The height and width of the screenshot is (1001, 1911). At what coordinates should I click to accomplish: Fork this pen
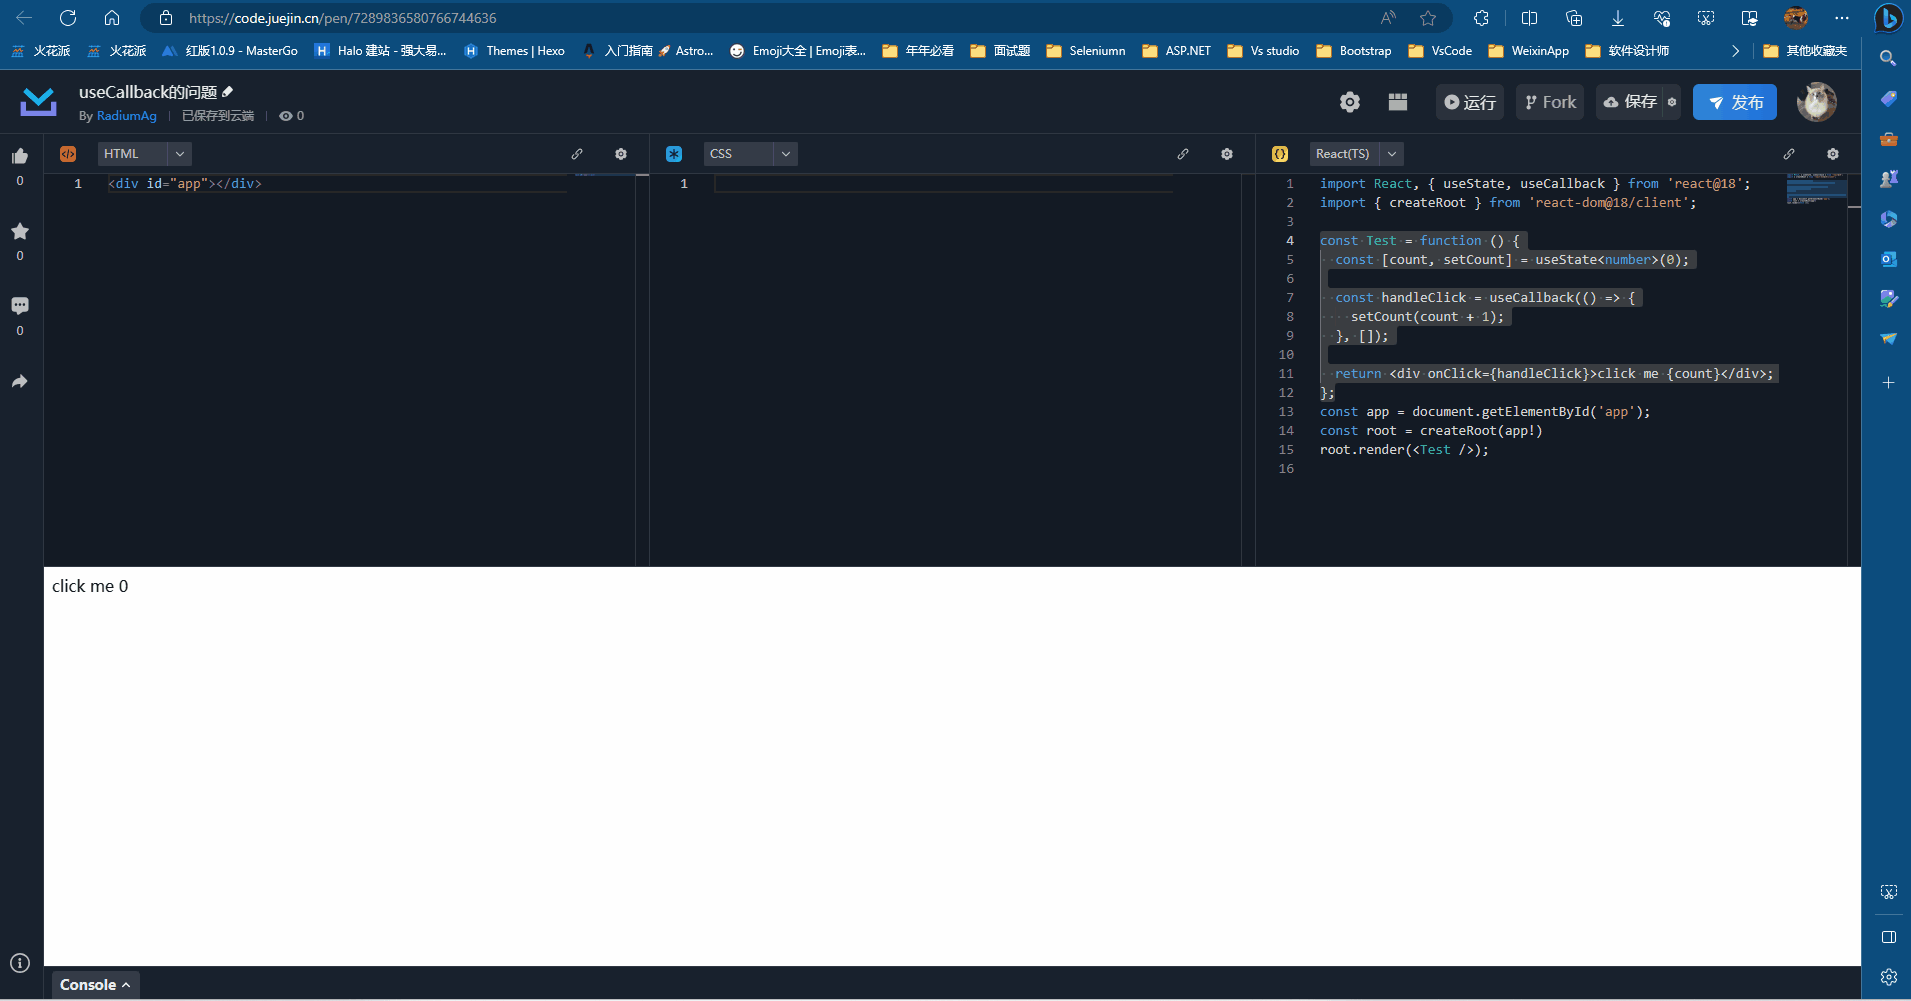(x=1550, y=102)
